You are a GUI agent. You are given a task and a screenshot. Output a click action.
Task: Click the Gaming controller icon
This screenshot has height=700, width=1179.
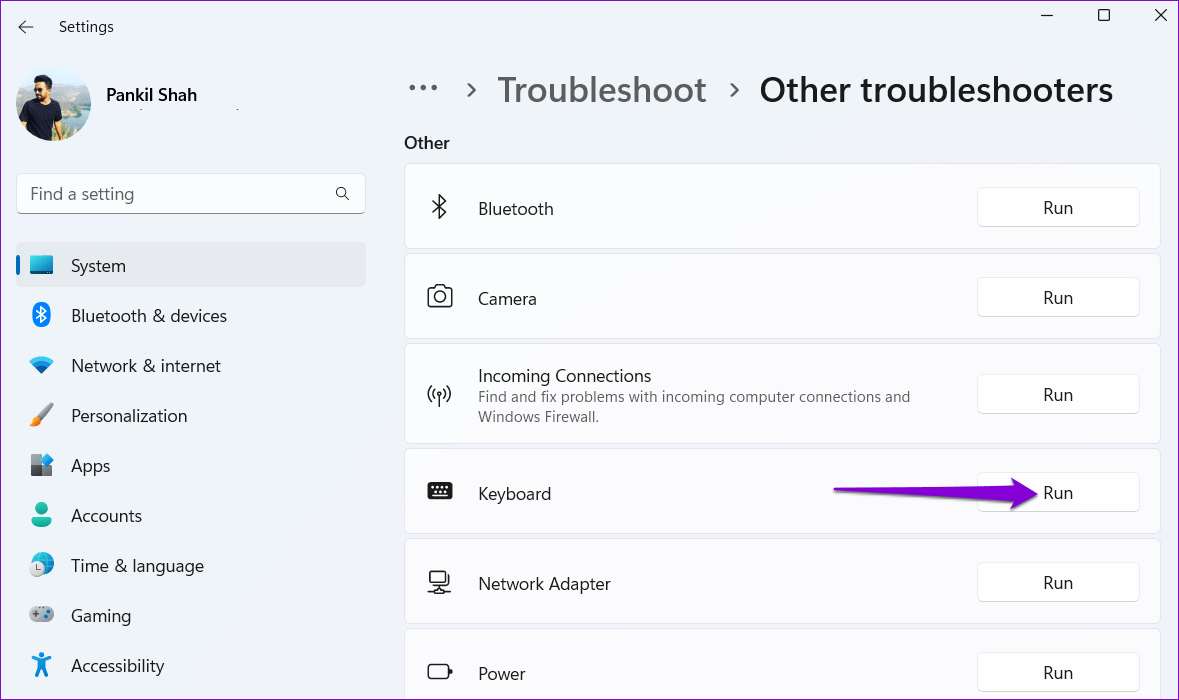(41, 616)
